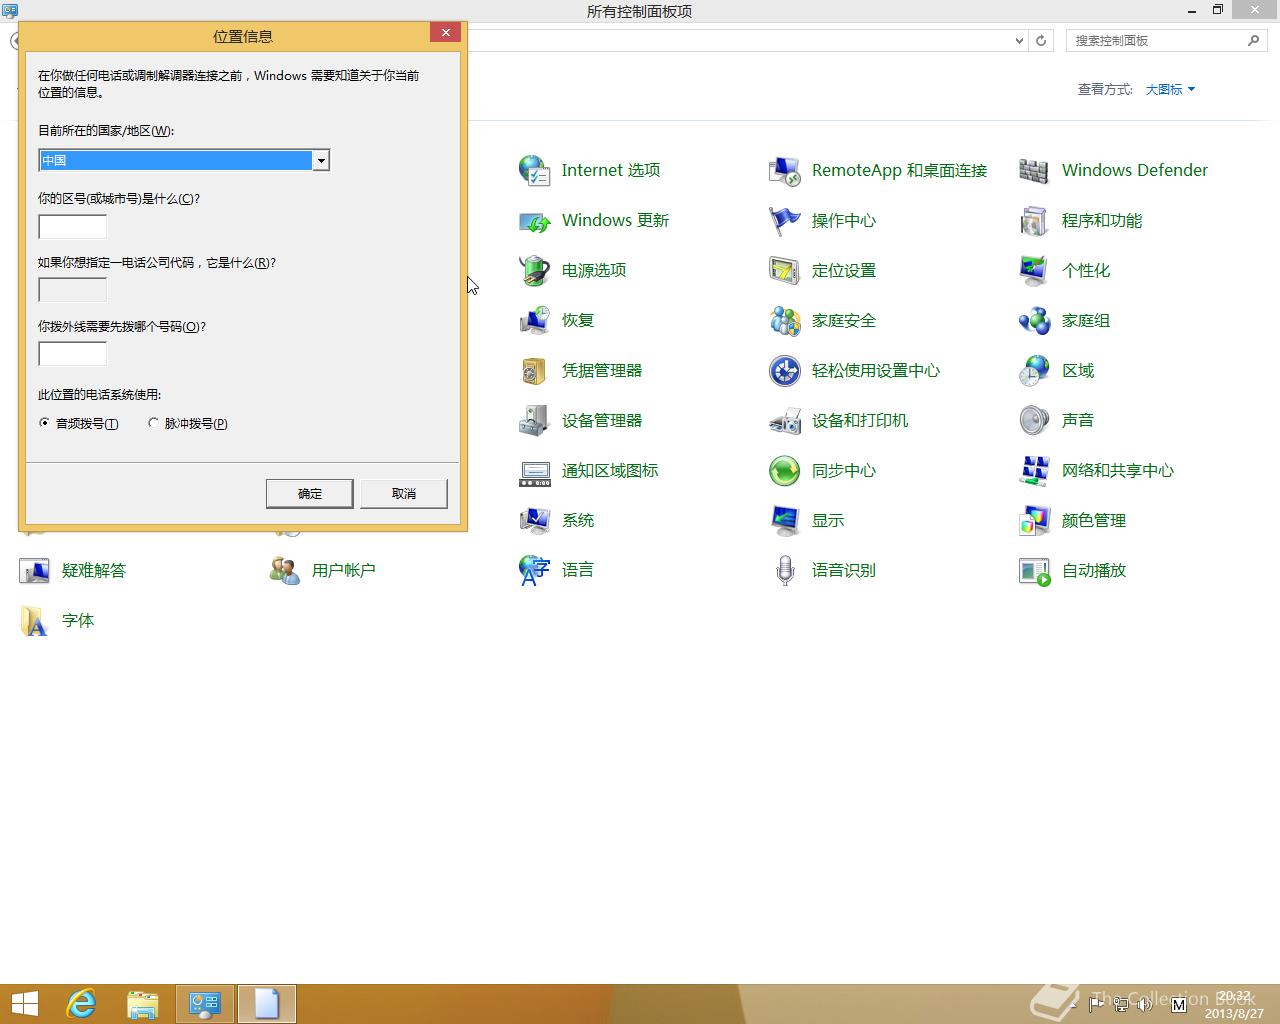Open 家庭组 icon
The height and width of the screenshot is (1024, 1280).
click(1035, 320)
